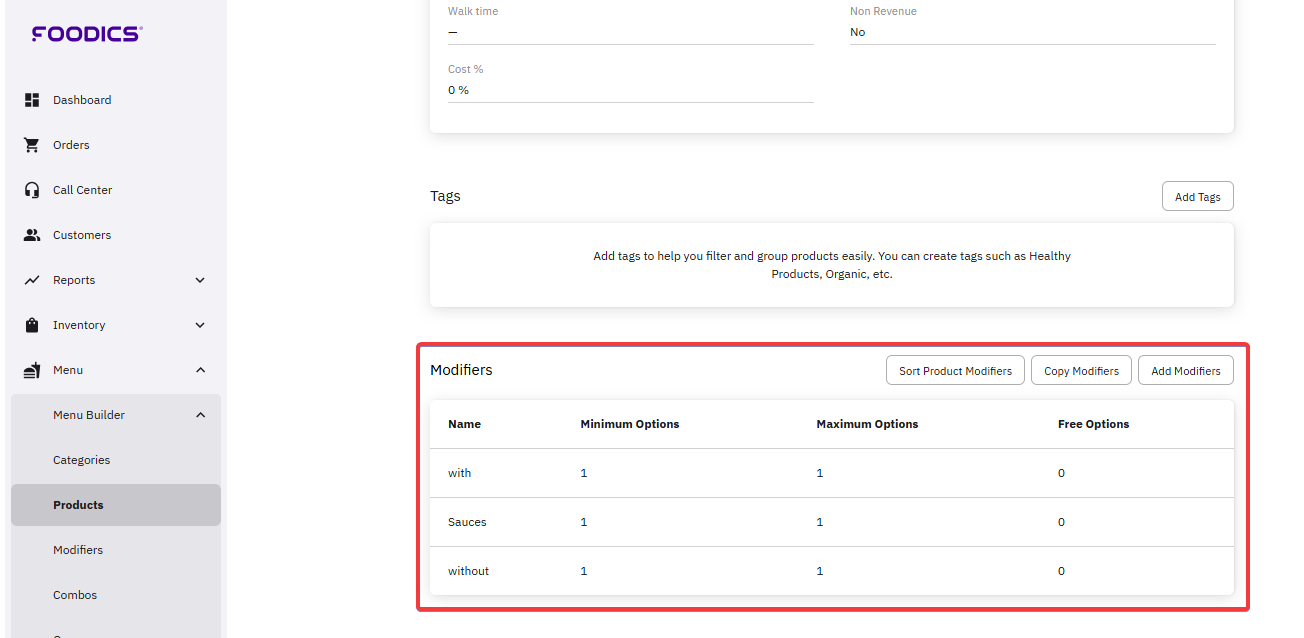Open Dashboard via its grid icon

click(32, 100)
